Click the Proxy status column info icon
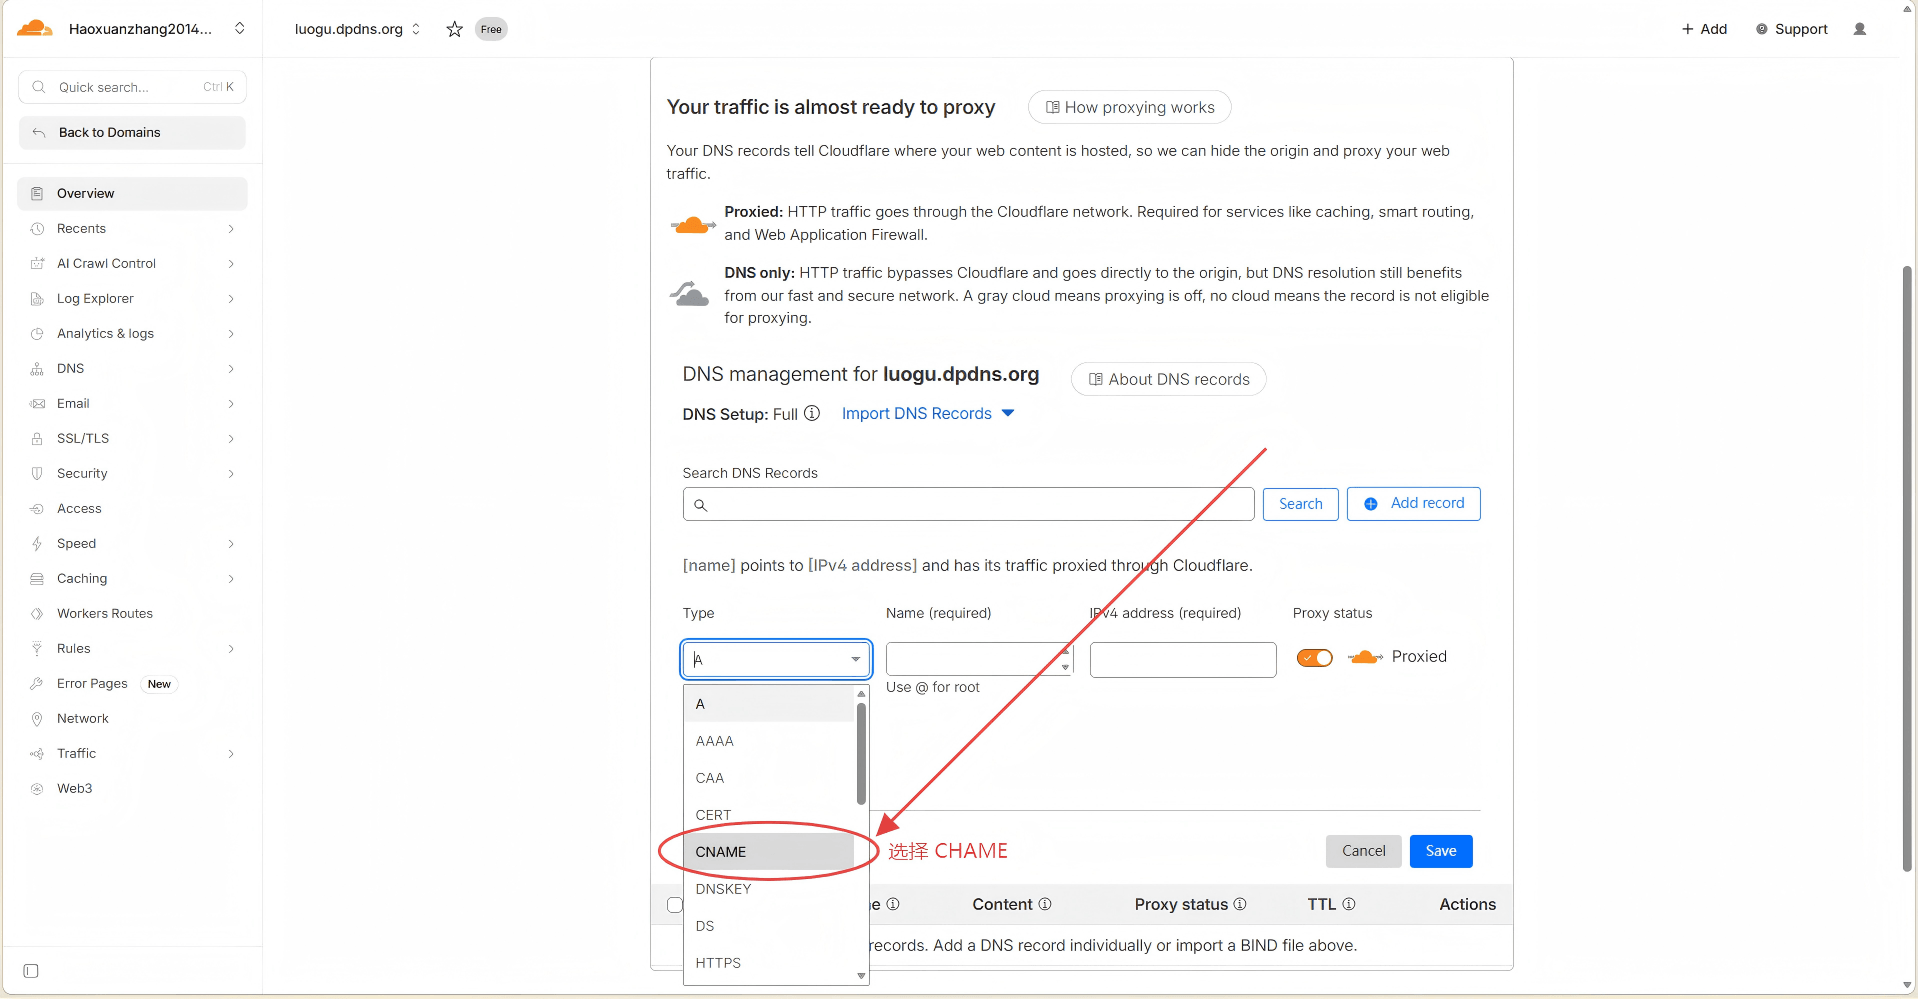This screenshot has height=999, width=1918. point(1240,904)
